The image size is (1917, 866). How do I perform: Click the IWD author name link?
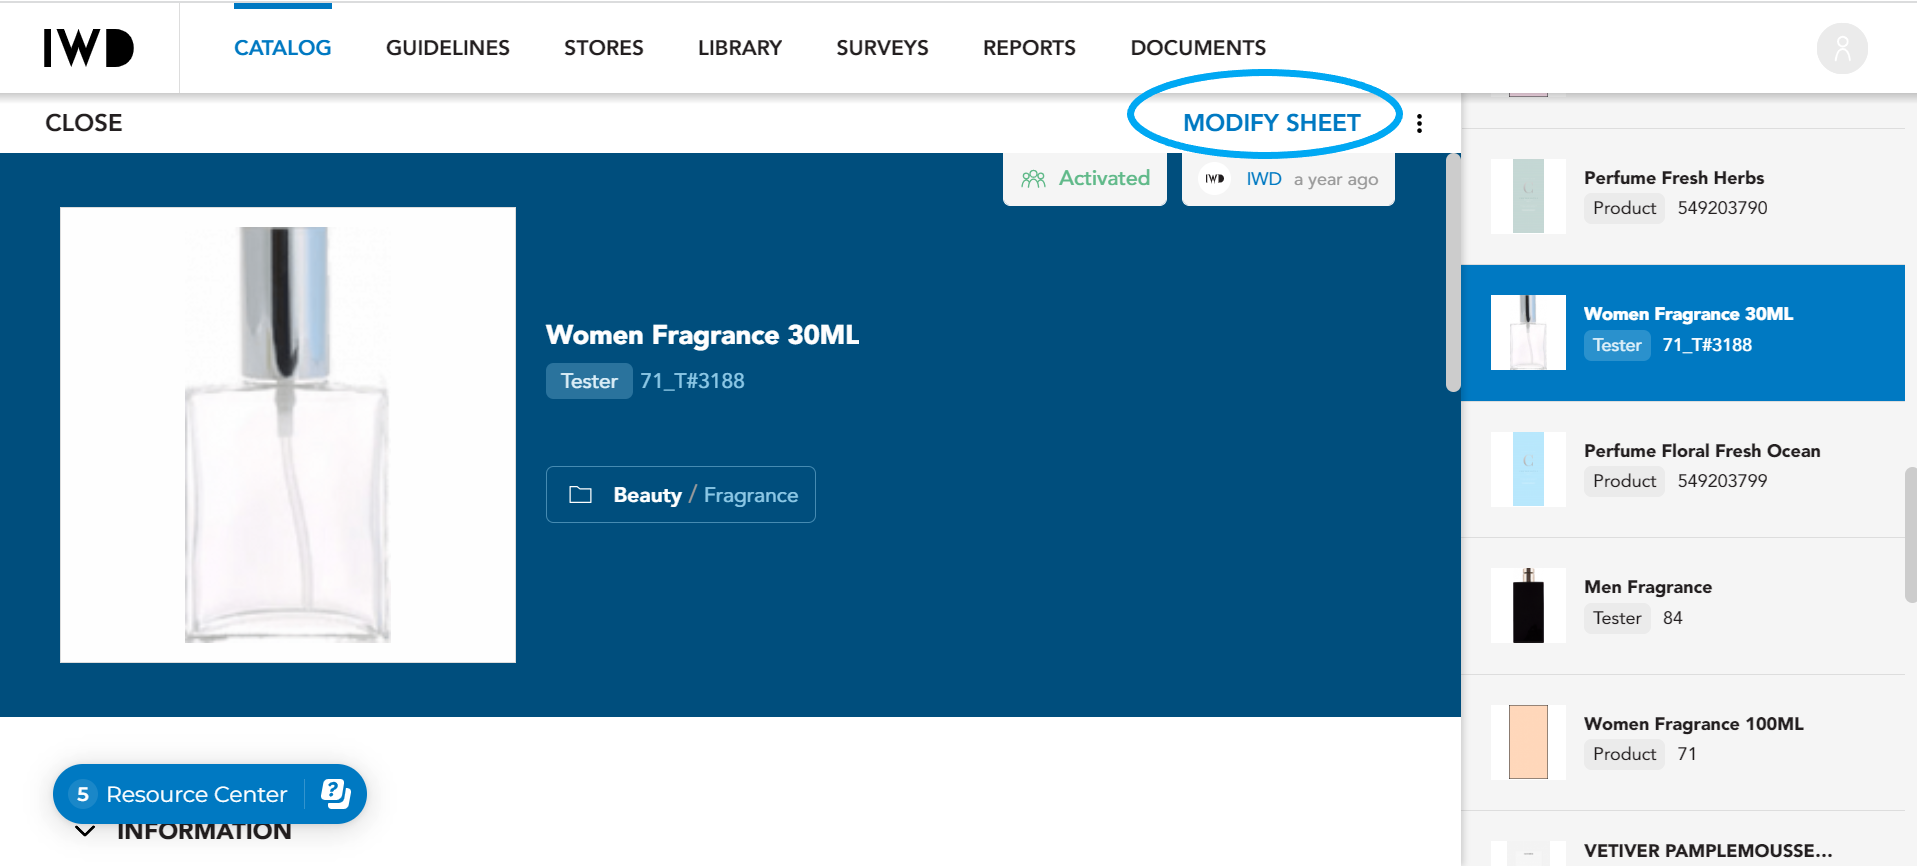click(1264, 179)
